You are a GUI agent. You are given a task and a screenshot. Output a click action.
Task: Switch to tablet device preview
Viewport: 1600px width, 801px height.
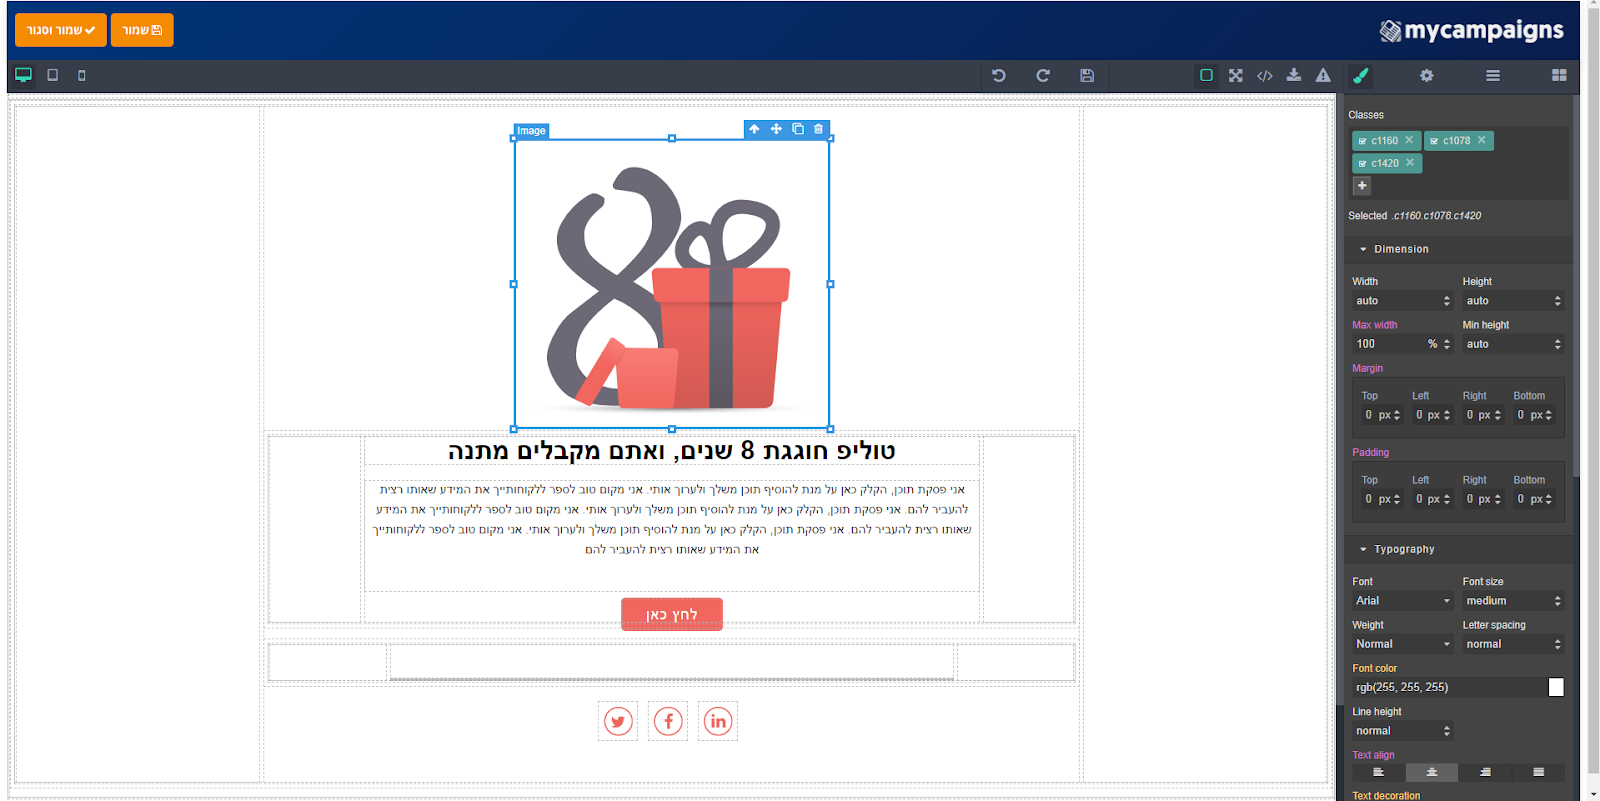click(x=53, y=75)
